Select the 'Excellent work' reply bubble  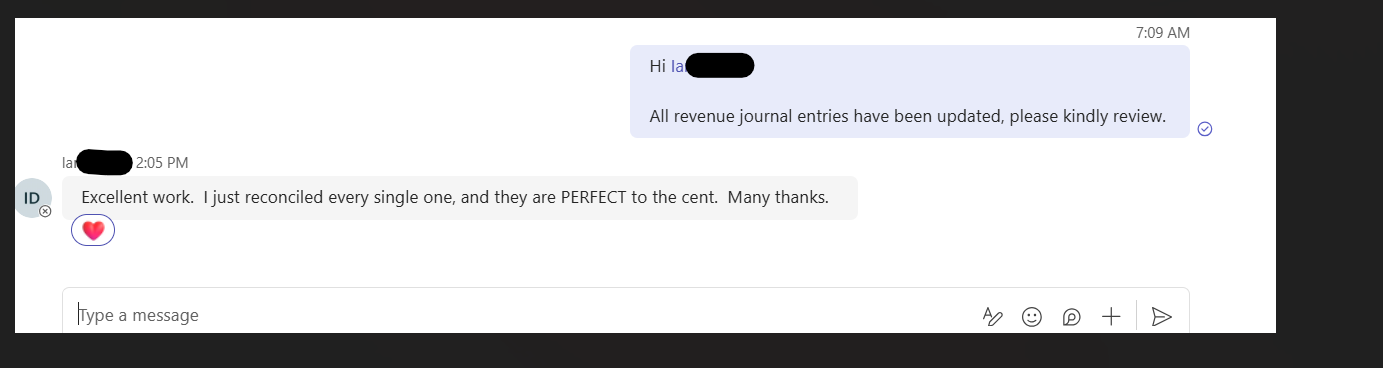point(460,198)
